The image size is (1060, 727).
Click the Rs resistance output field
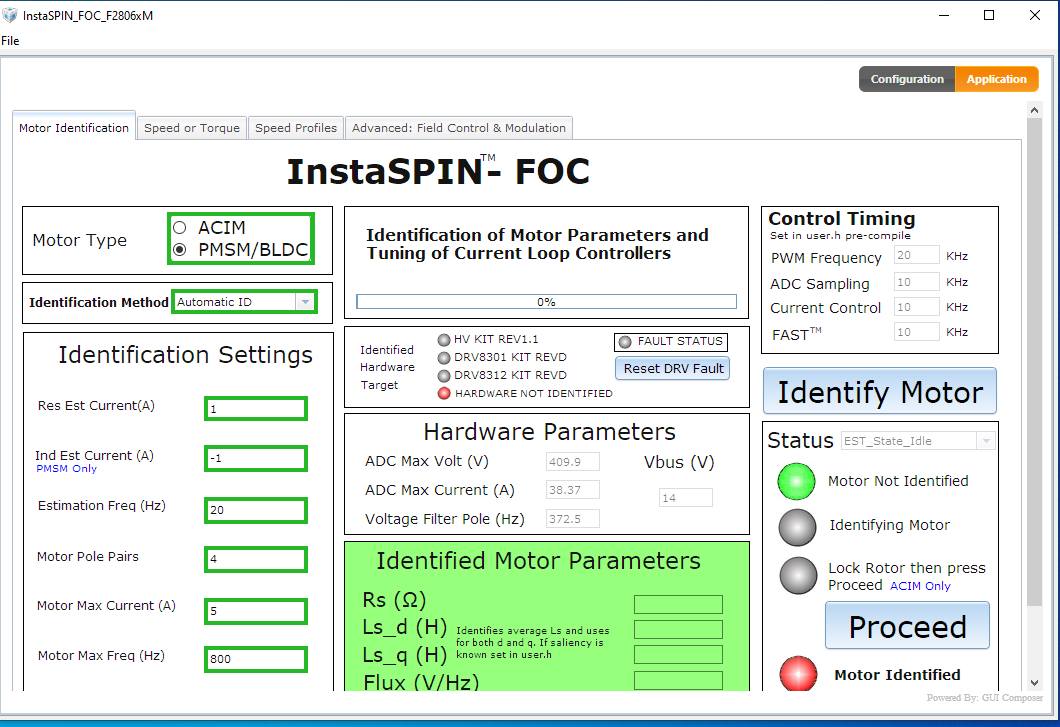678,605
